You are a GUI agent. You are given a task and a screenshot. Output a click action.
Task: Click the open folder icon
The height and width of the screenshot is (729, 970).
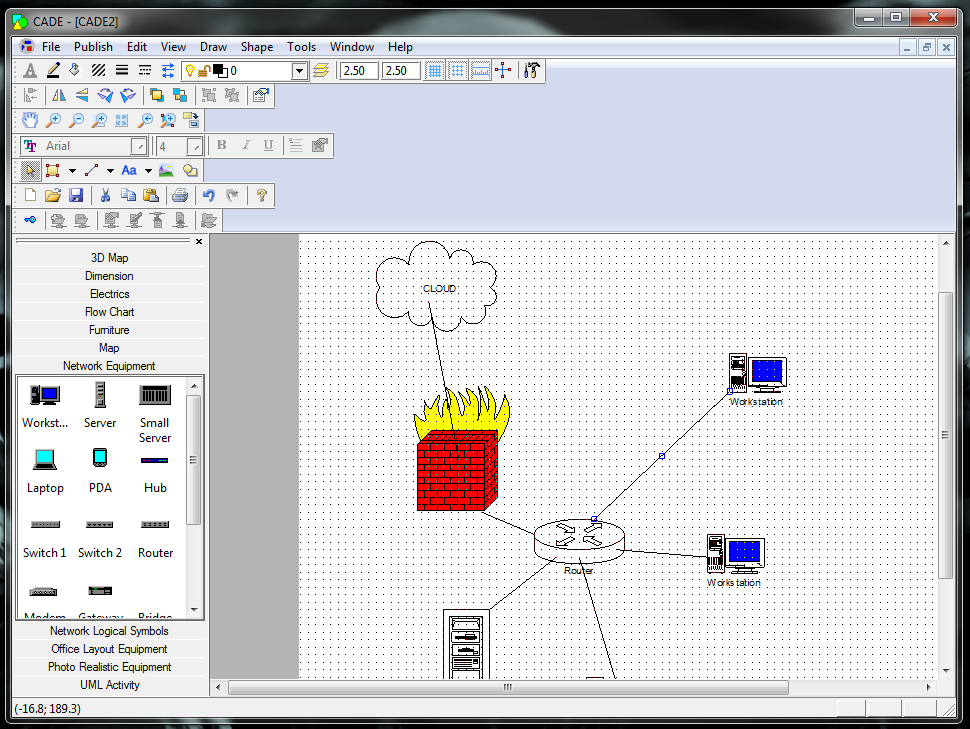point(53,196)
